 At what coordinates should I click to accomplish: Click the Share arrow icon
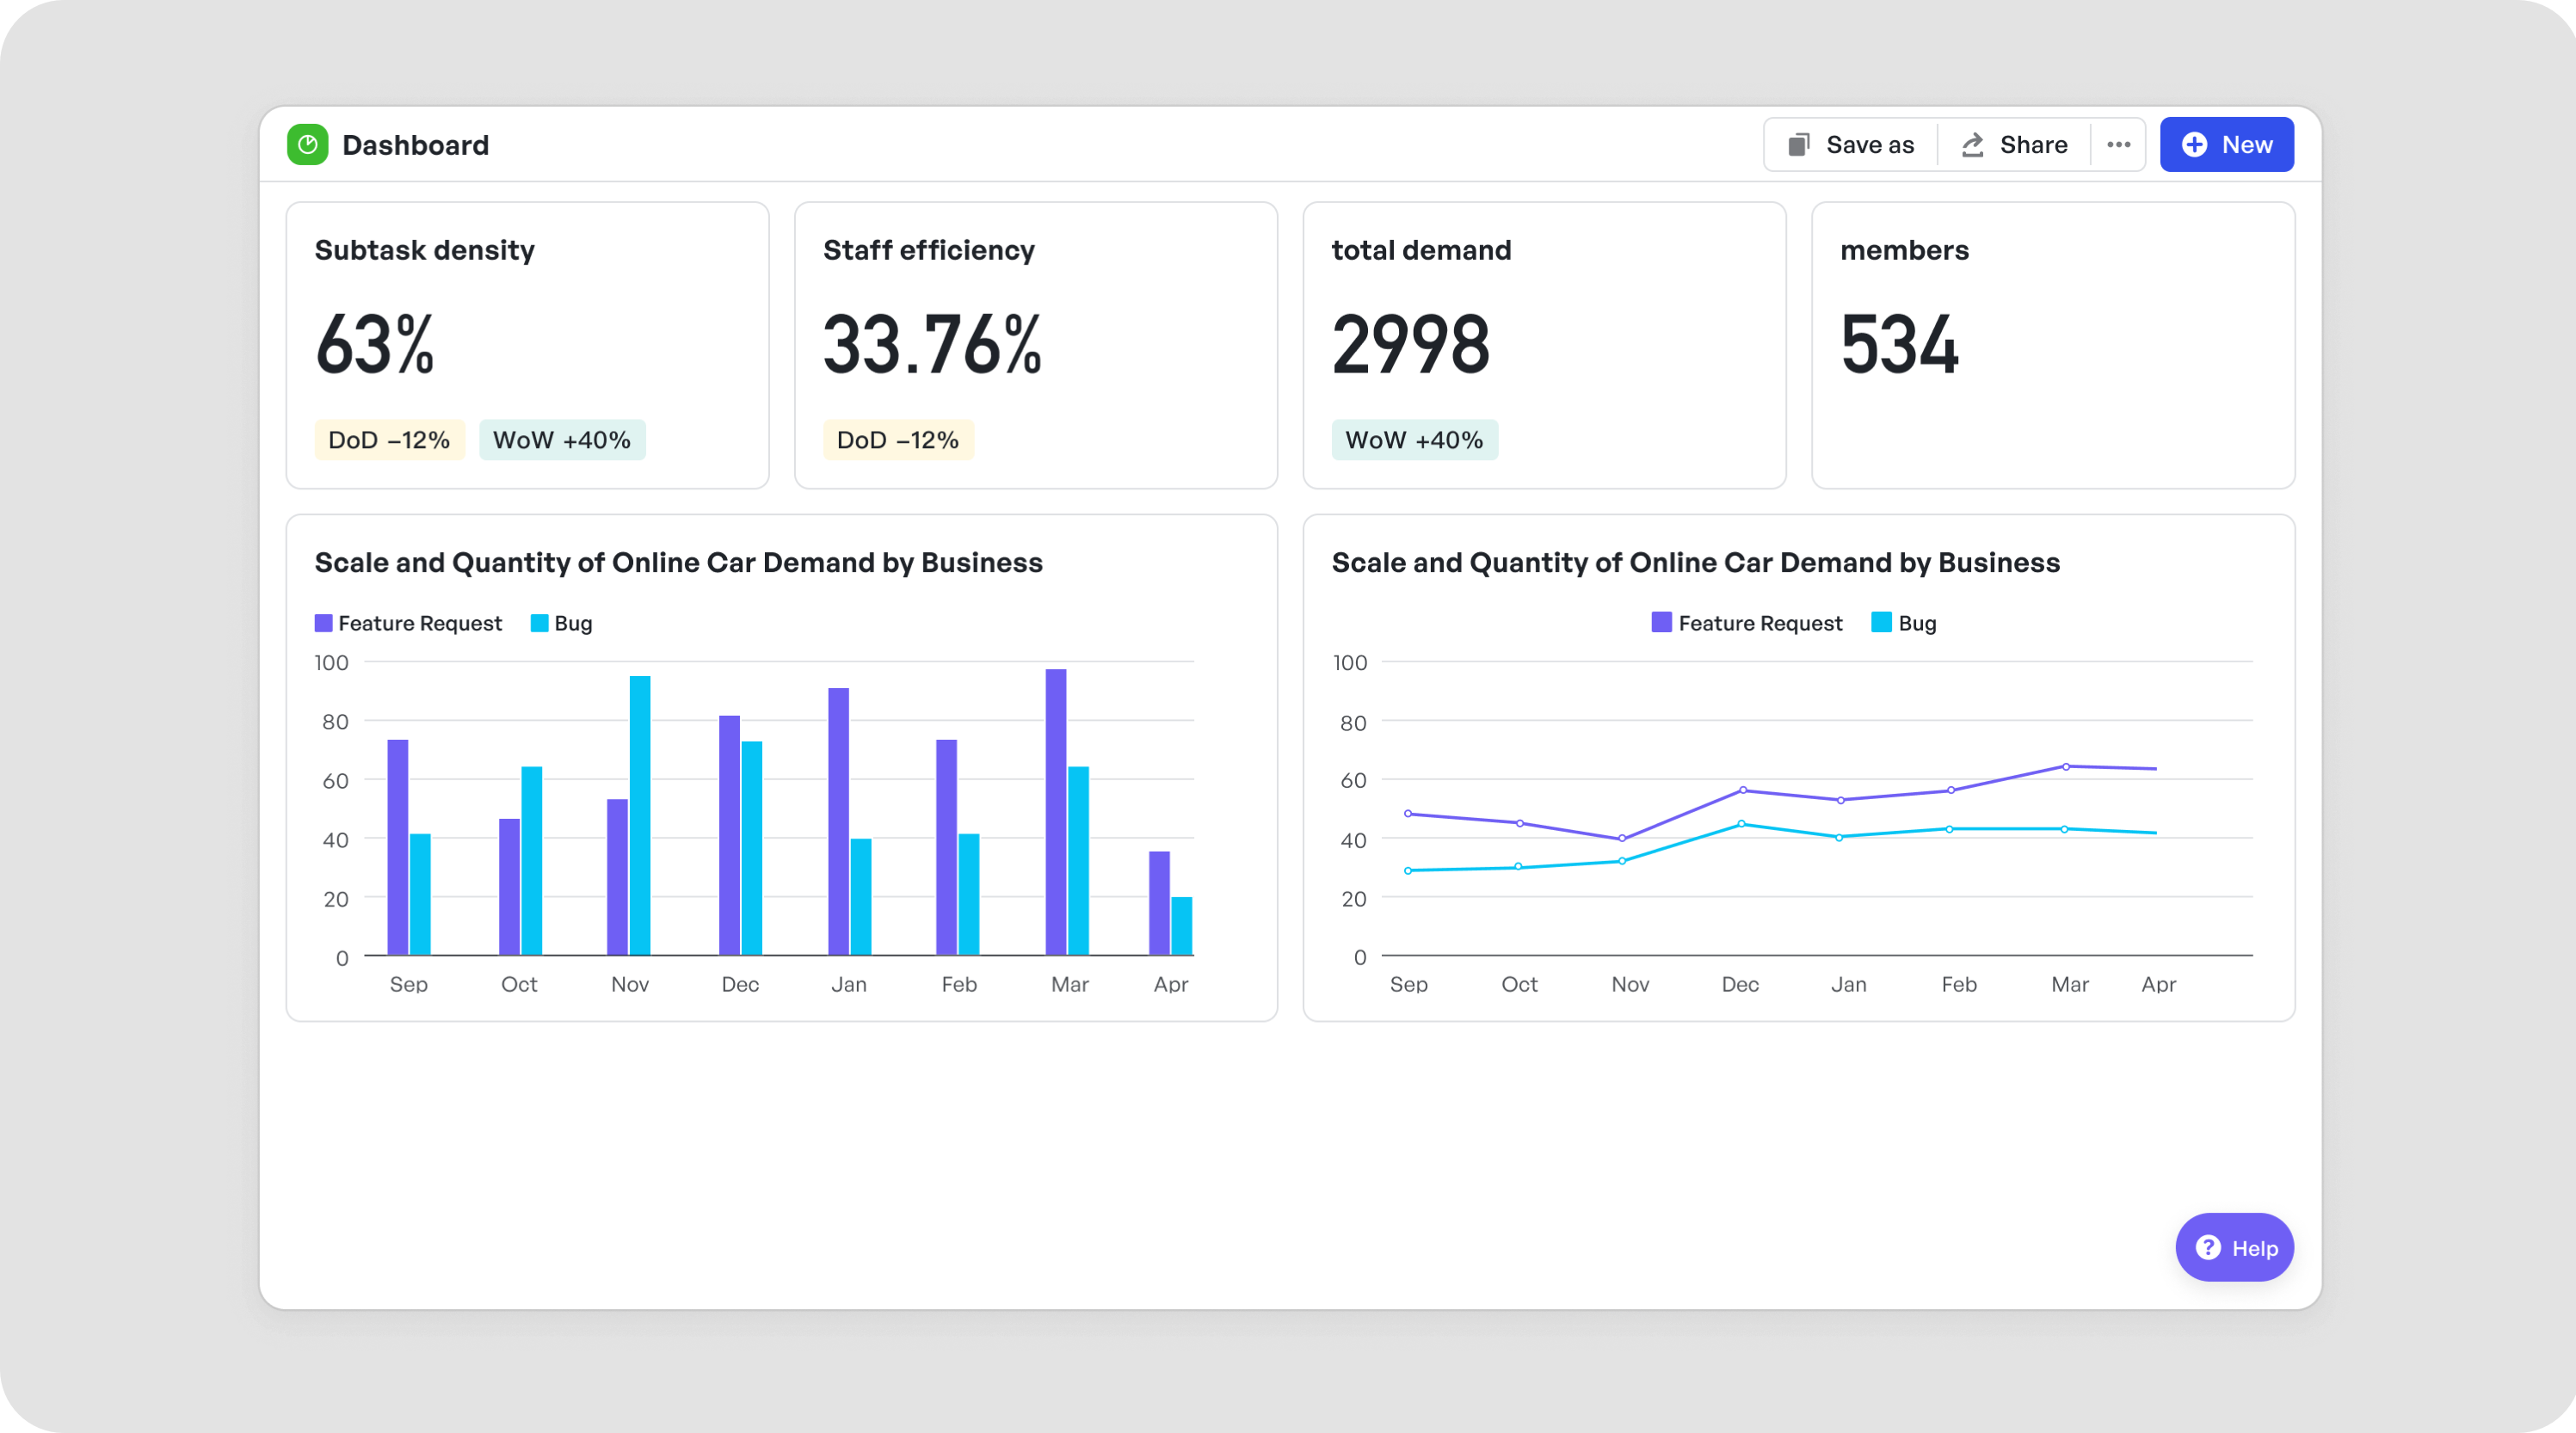pos(1972,145)
